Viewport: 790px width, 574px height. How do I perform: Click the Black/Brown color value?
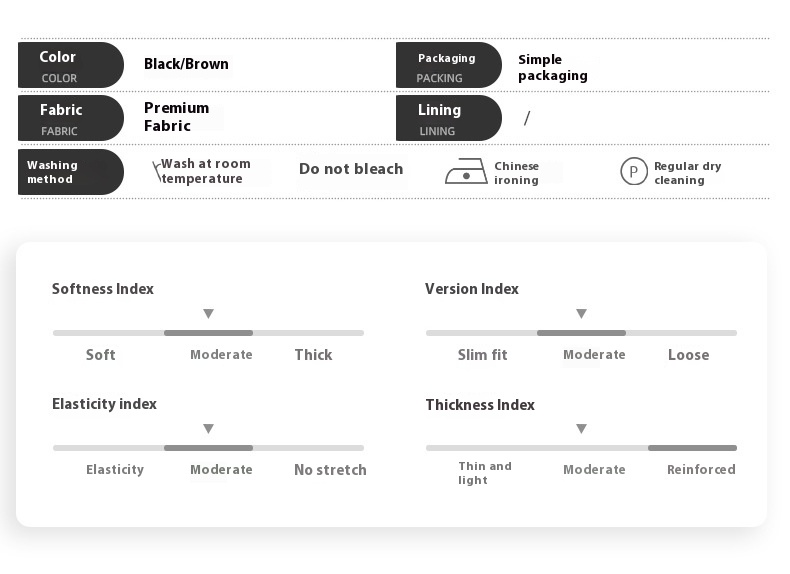186,65
